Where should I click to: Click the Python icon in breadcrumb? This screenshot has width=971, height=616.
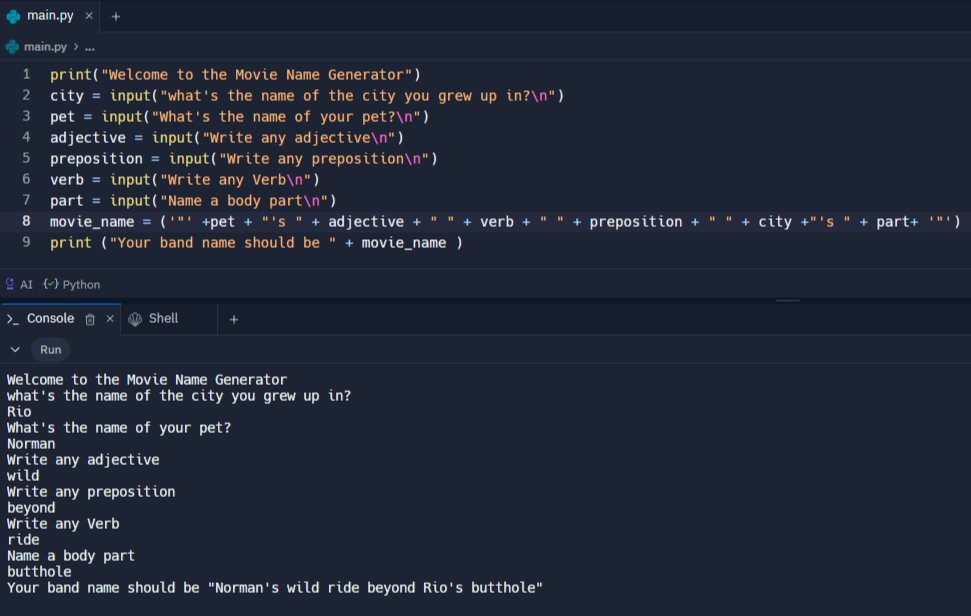[12, 47]
